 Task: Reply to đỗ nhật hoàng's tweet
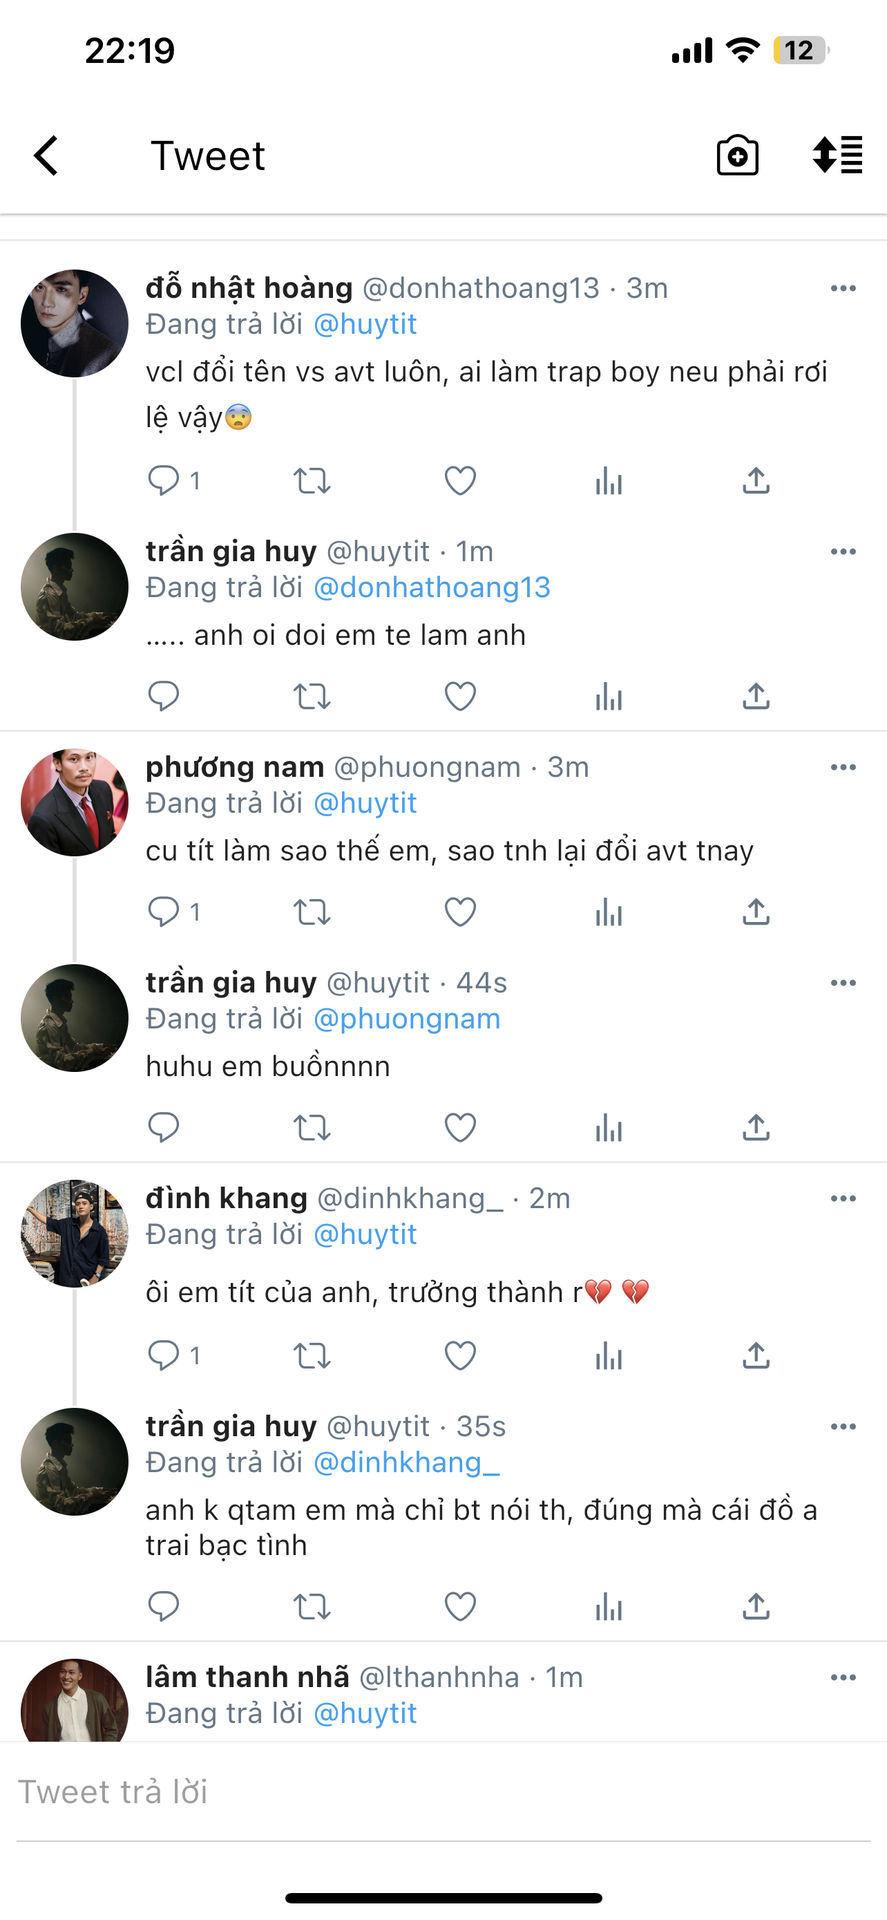point(163,481)
